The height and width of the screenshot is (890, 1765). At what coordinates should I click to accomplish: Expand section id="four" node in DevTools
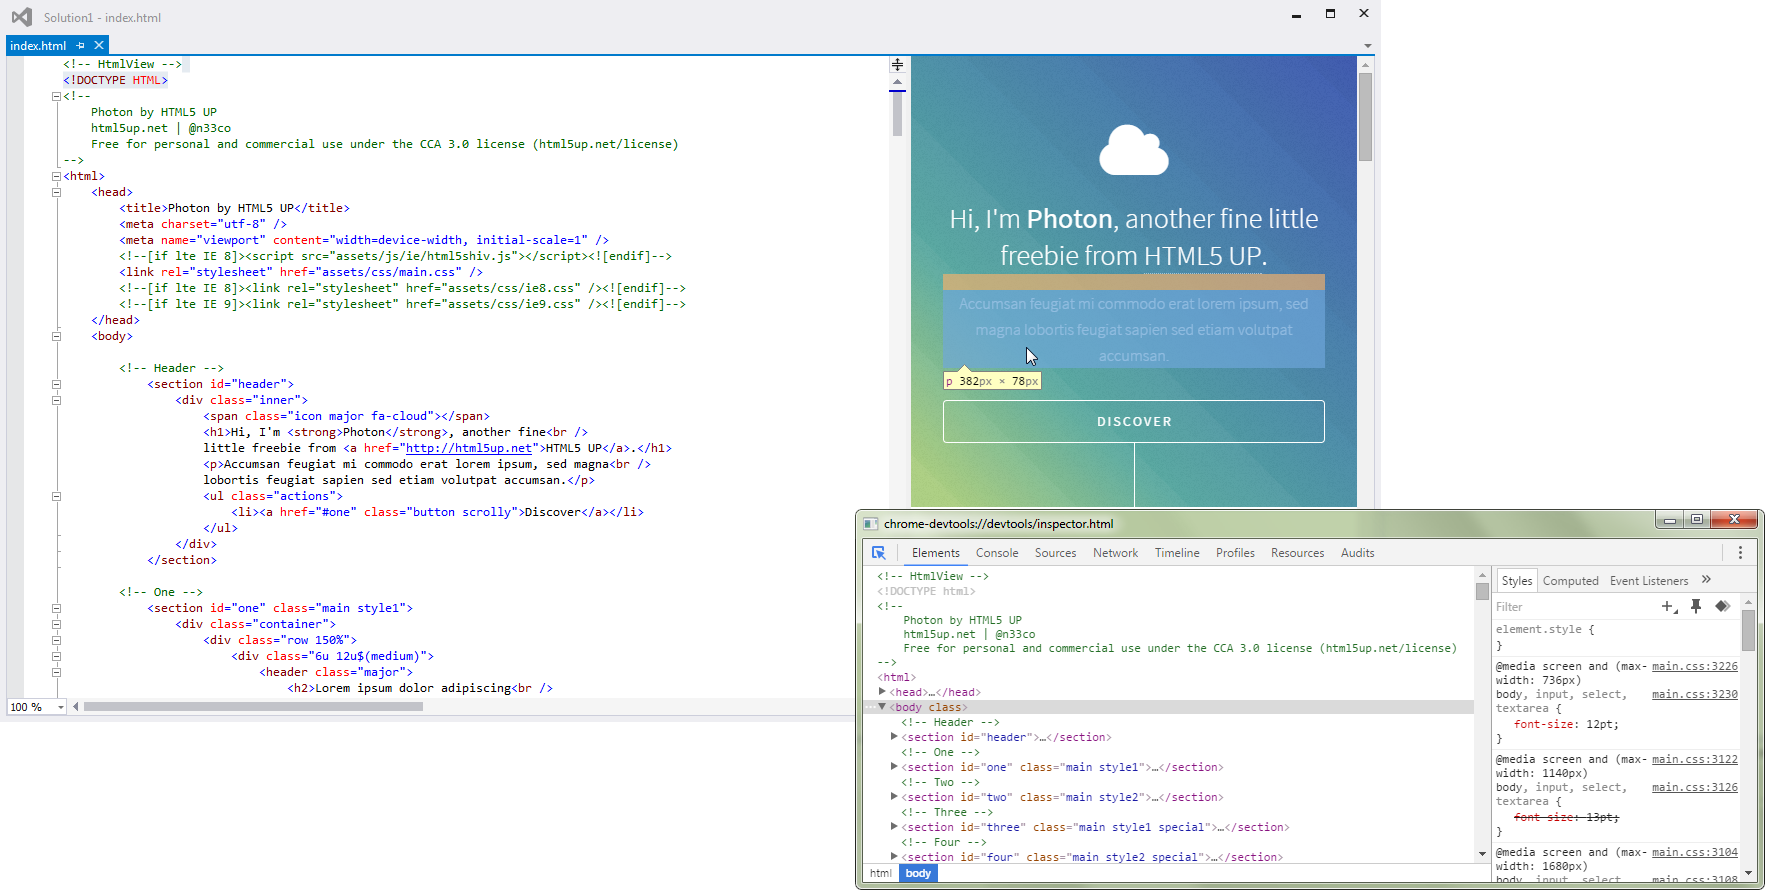(x=894, y=857)
